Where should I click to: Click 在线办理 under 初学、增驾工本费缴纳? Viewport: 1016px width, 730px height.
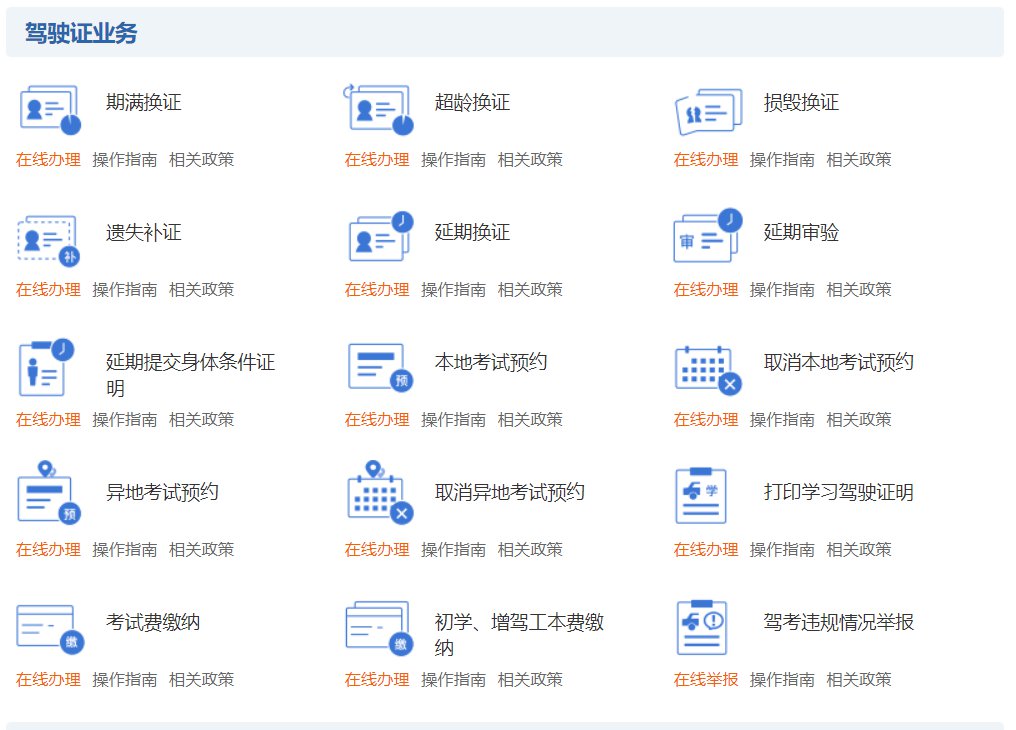pyautogui.click(x=377, y=679)
